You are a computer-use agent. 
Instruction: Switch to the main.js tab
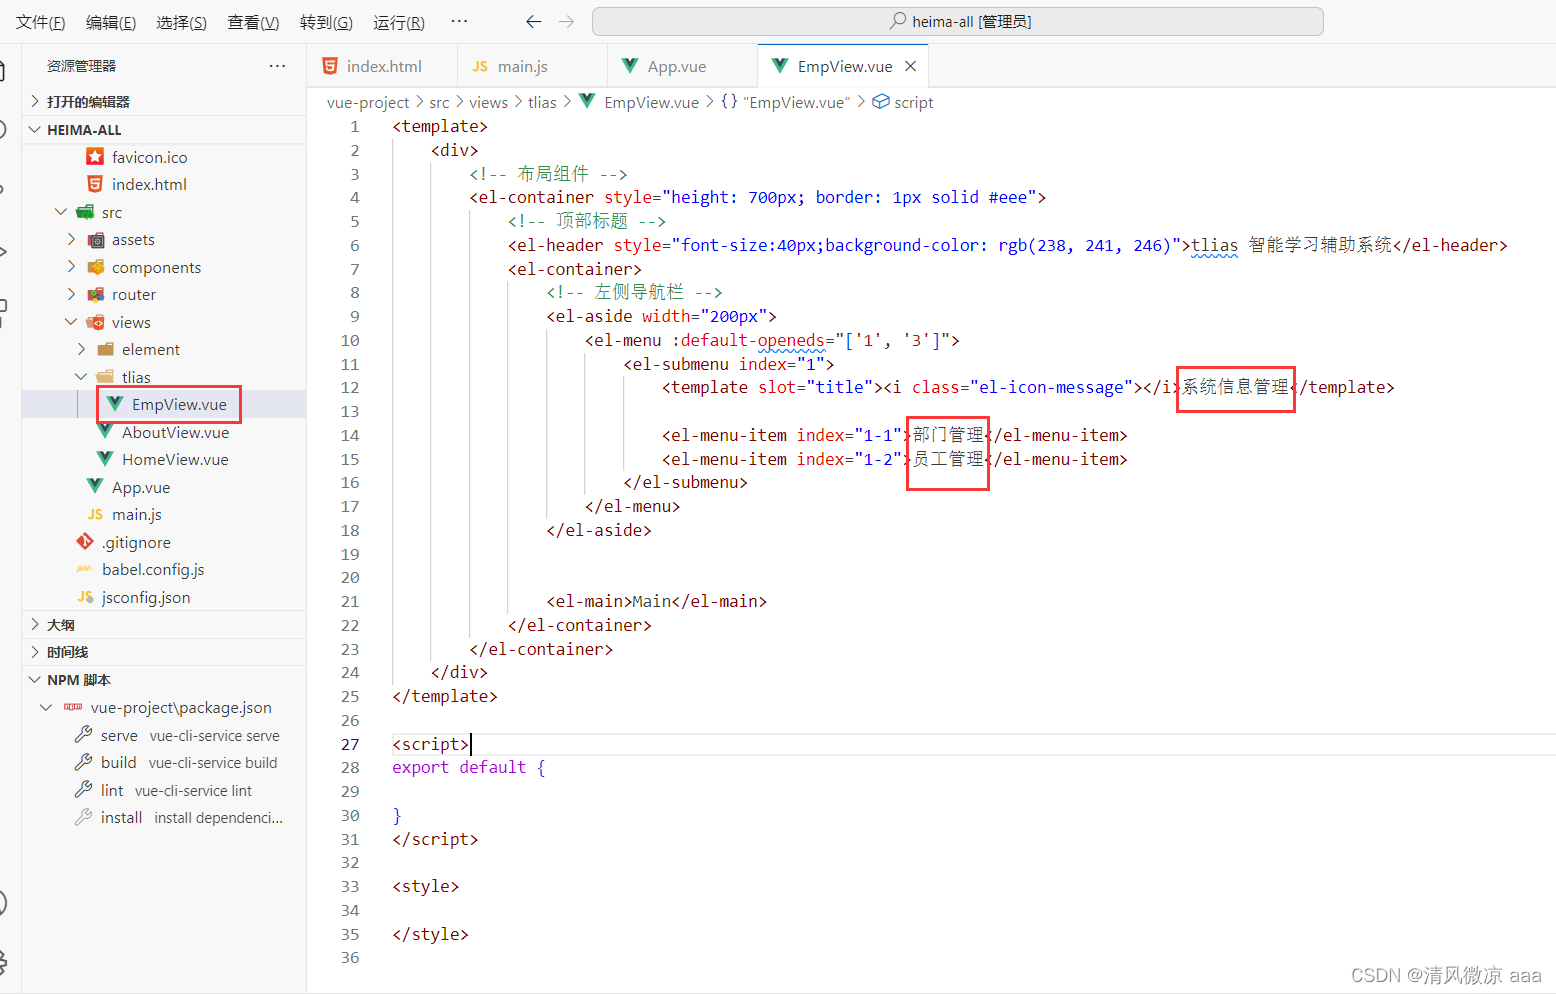(x=532, y=66)
